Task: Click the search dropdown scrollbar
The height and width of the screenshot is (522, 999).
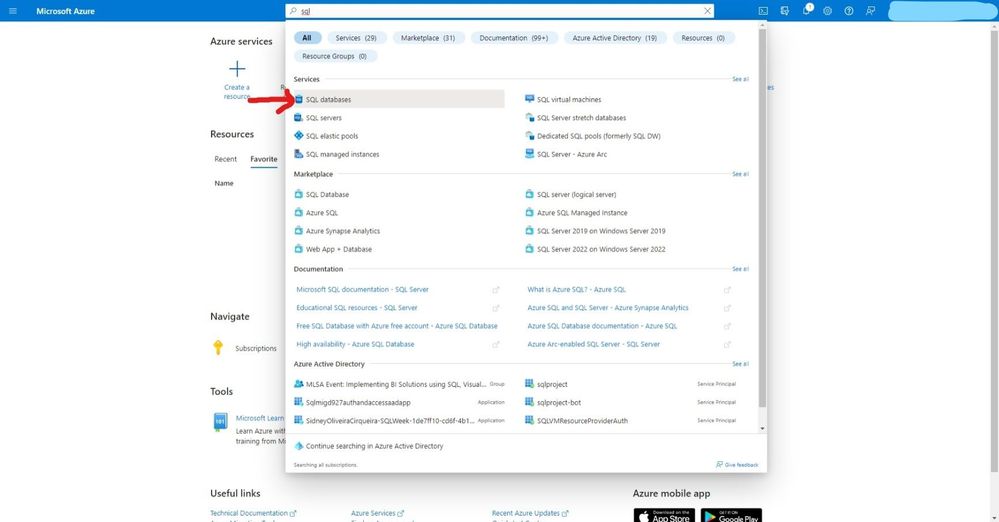Action: (762, 217)
